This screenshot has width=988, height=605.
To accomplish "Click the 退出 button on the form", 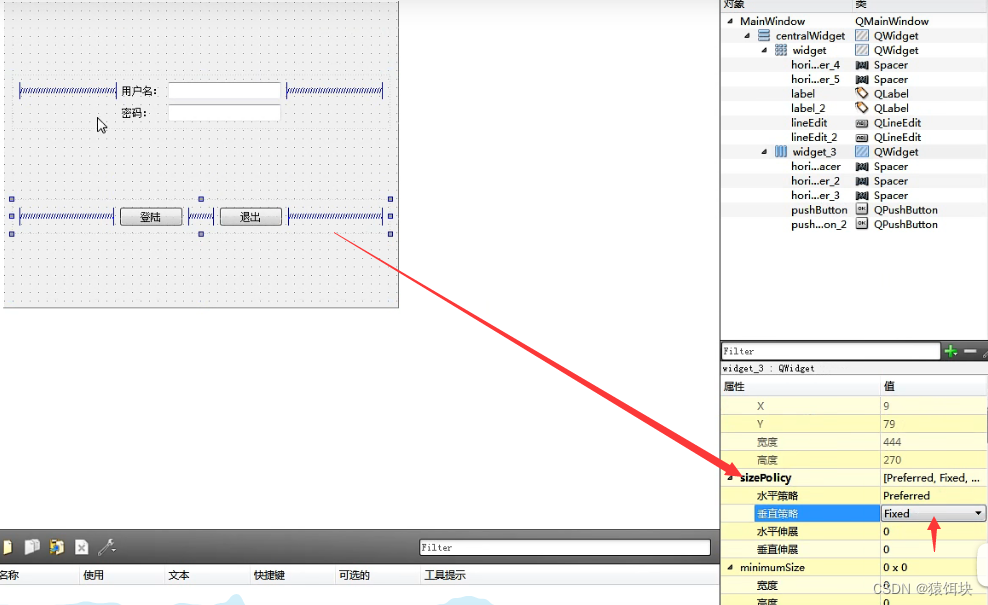I will (250, 217).
